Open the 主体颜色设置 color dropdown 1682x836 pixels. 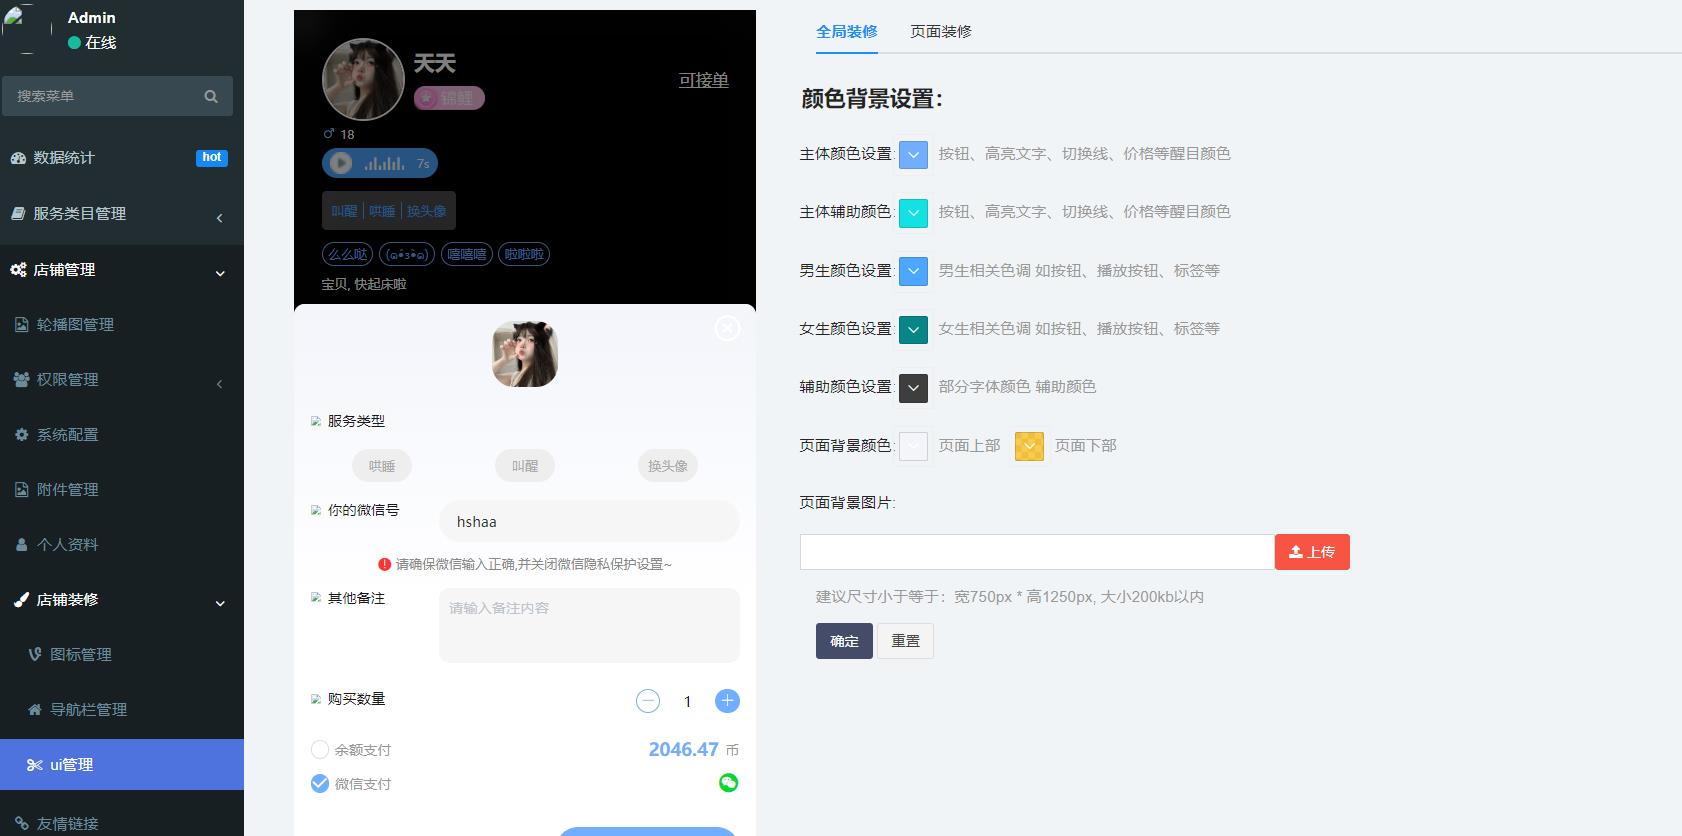913,155
